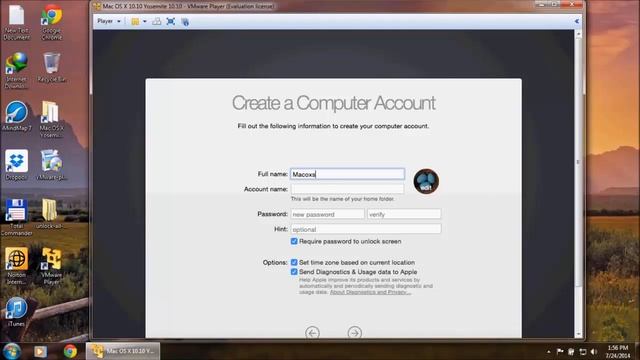
Task: Open Chrome from the taskbar
Action: tap(70, 351)
